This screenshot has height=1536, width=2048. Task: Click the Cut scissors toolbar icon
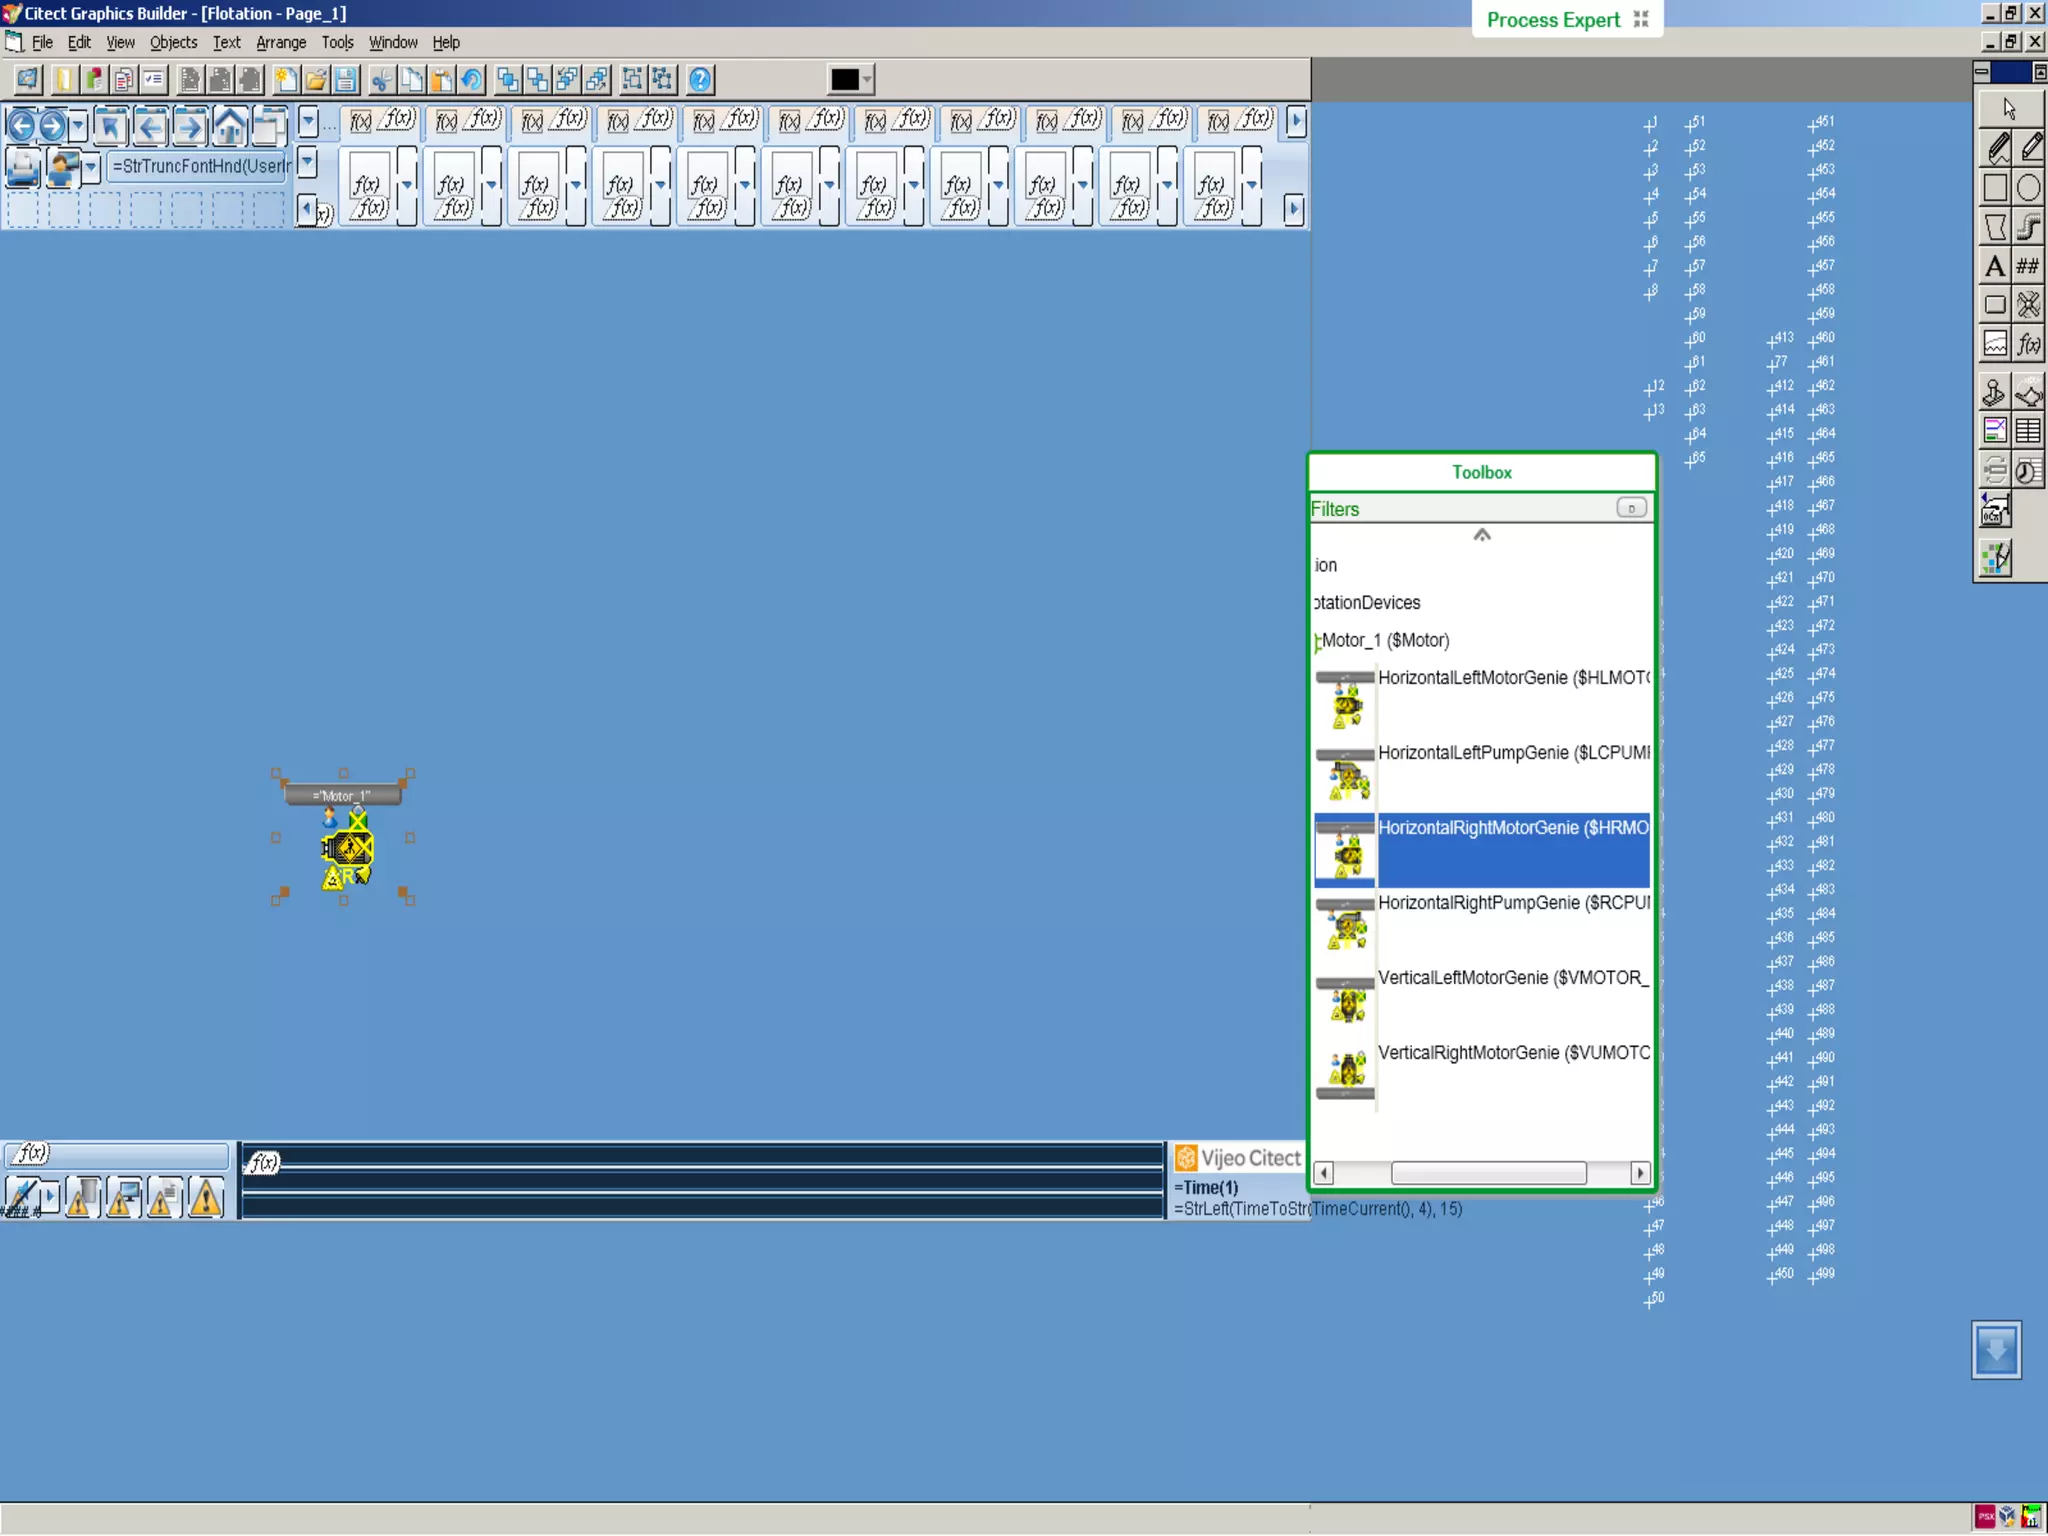point(381,80)
